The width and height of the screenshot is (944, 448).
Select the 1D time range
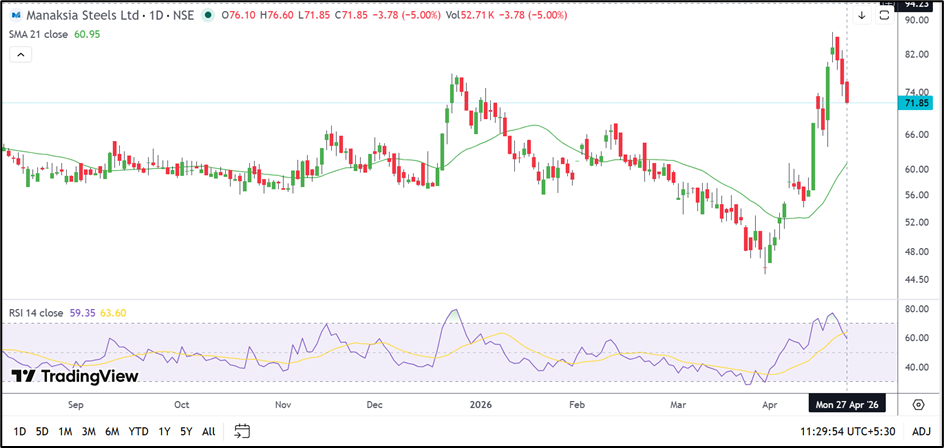[20, 431]
